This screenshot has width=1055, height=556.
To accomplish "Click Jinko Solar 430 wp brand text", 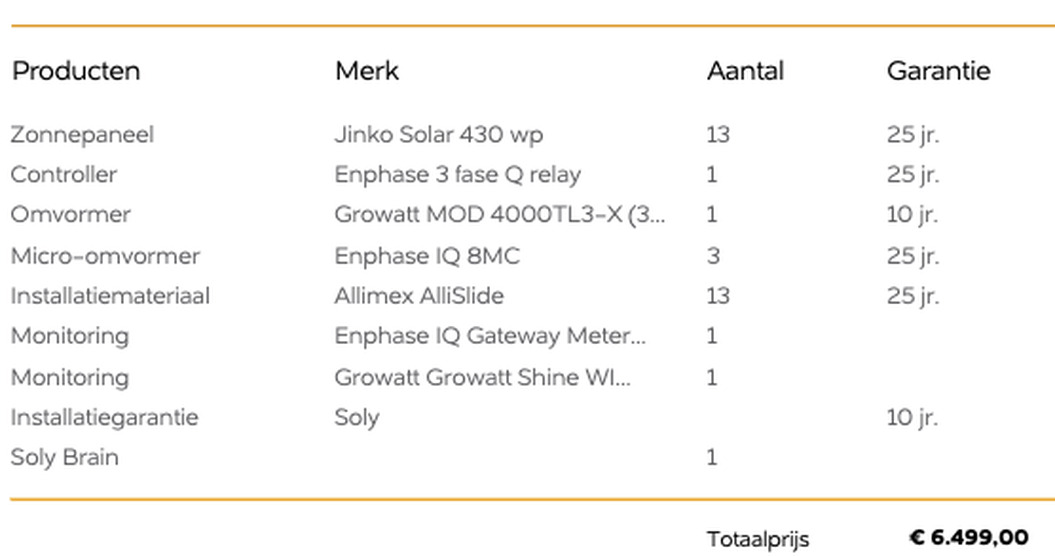I will [x=439, y=134].
